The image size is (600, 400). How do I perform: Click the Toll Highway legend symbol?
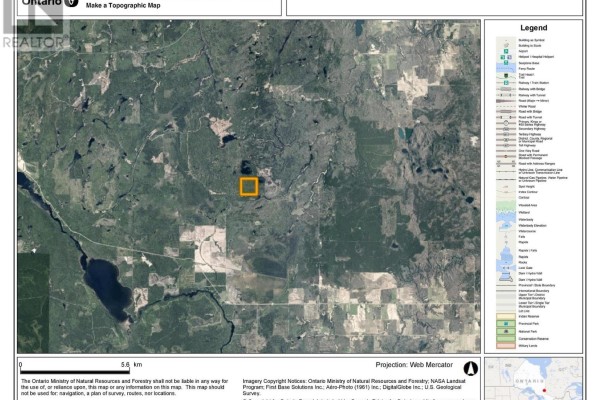[506, 145]
